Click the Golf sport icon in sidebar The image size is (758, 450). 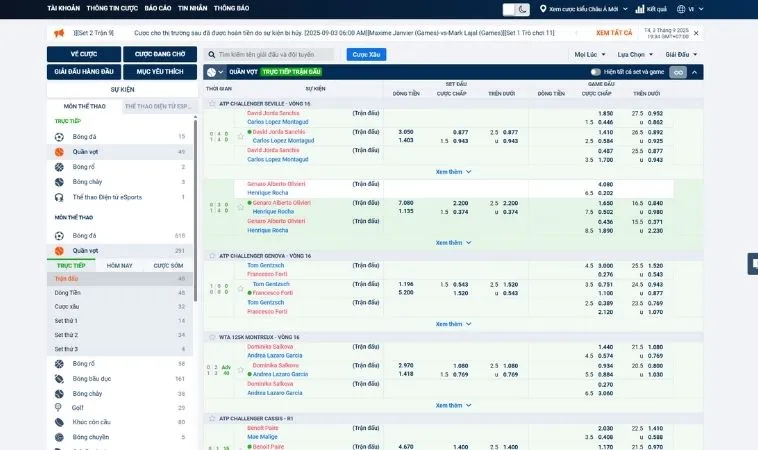[60, 407]
